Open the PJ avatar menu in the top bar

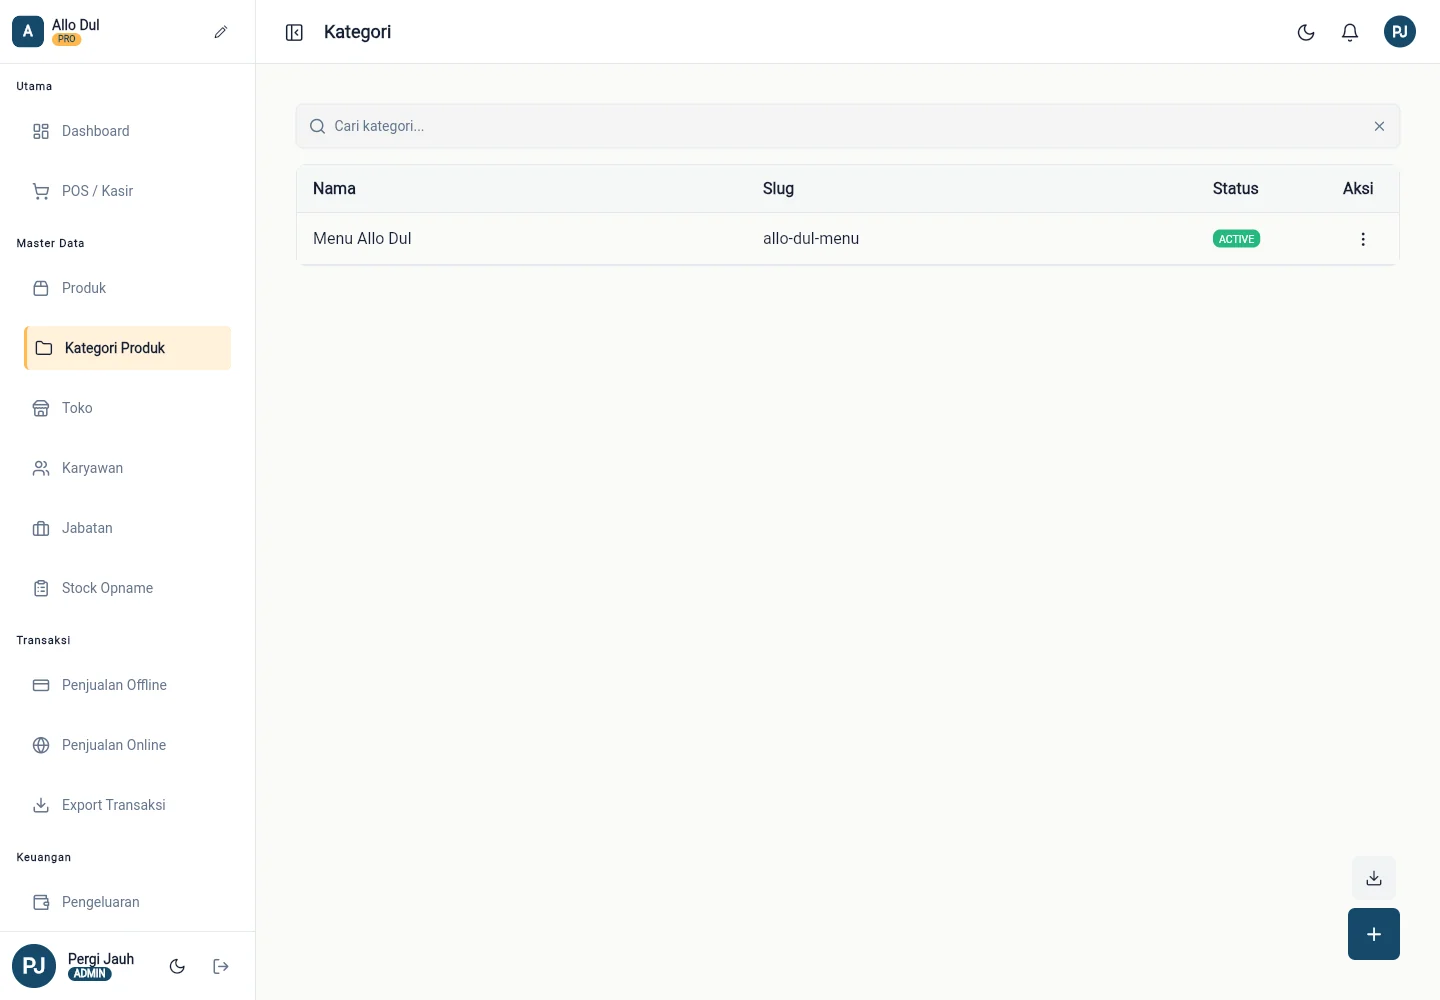click(1400, 32)
